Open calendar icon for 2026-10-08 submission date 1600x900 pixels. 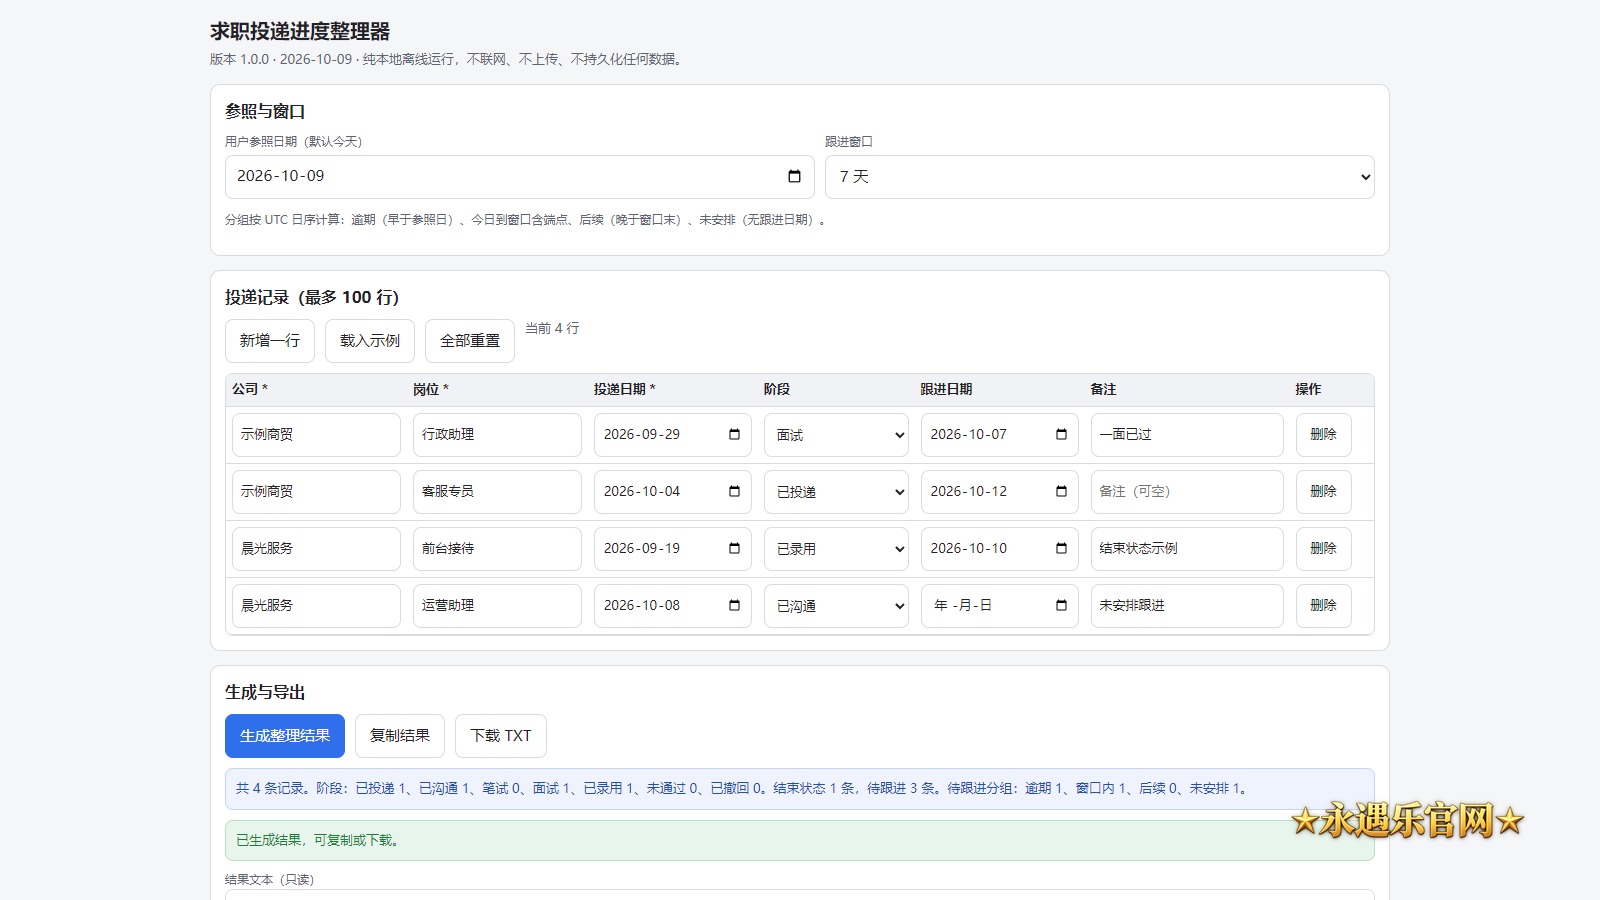pyautogui.click(x=734, y=606)
